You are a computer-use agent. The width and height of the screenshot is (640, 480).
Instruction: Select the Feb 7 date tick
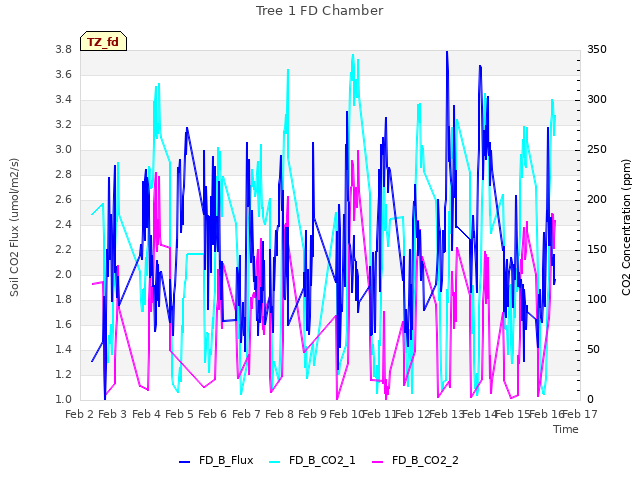(x=246, y=414)
